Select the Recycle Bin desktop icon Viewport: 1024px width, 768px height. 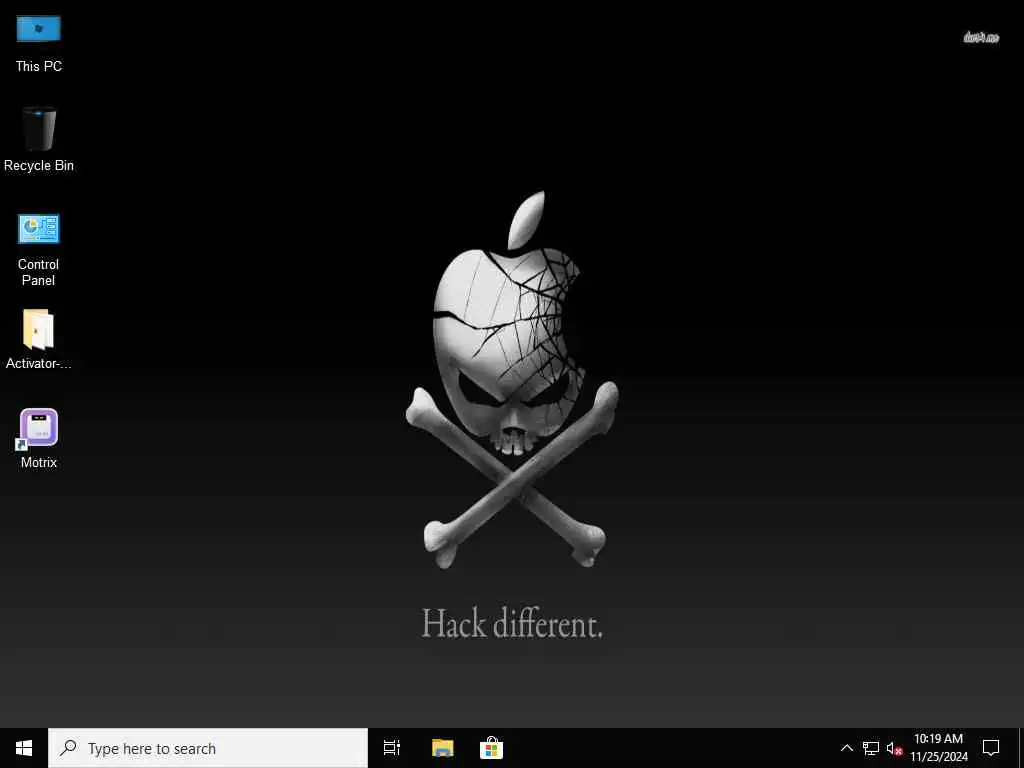click(x=39, y=139)
